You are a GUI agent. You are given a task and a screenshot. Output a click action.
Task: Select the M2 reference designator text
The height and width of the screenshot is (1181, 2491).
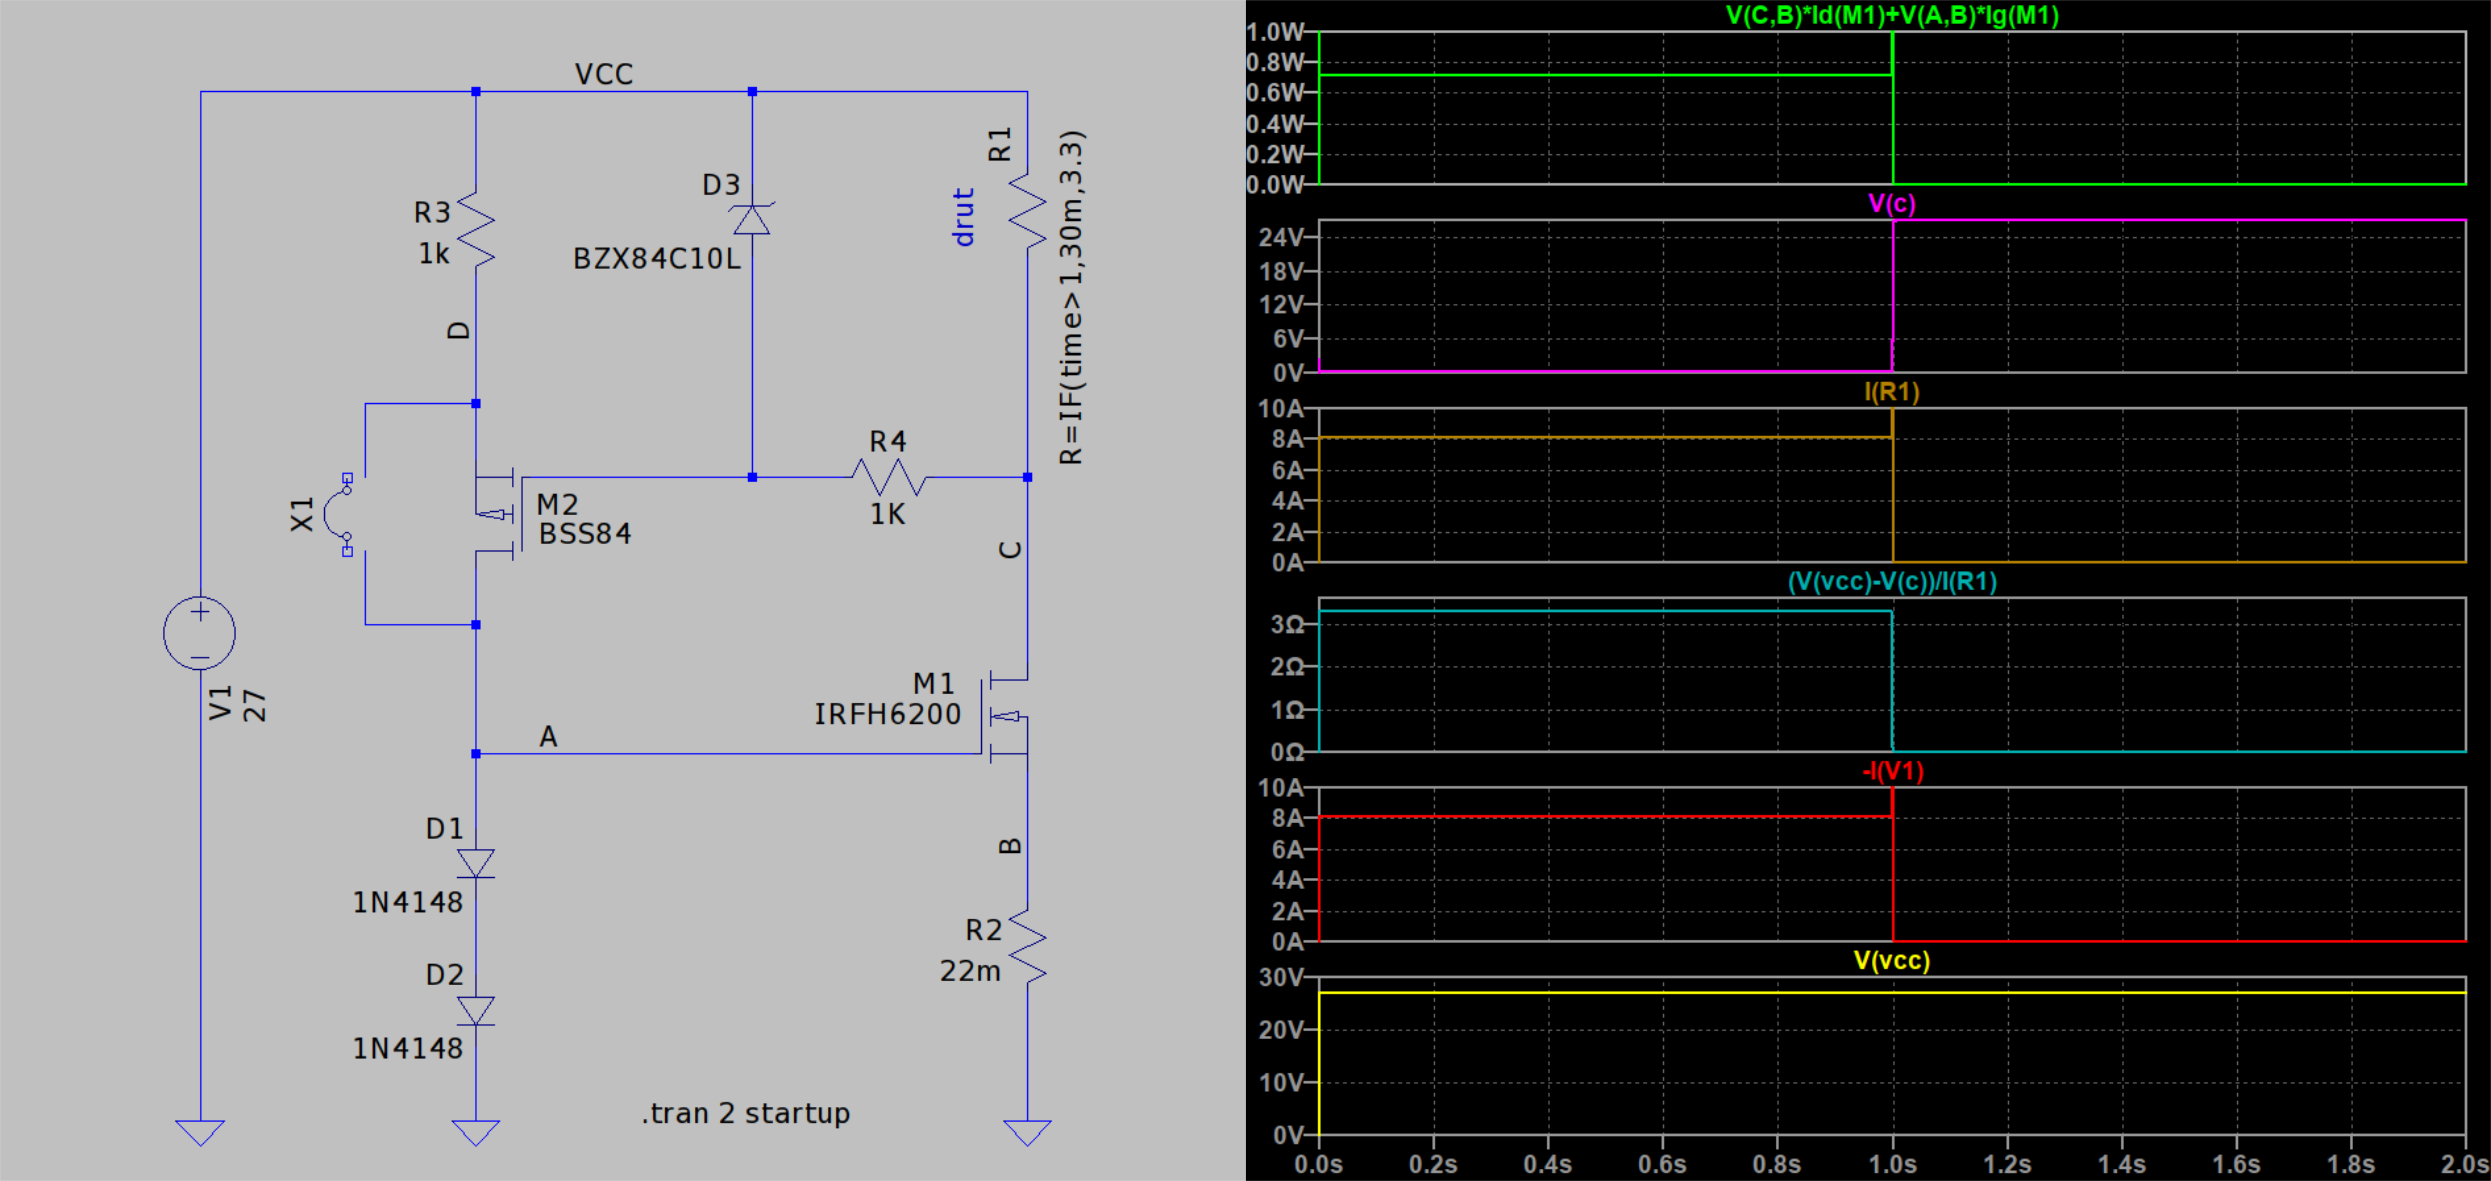[558, 504]
